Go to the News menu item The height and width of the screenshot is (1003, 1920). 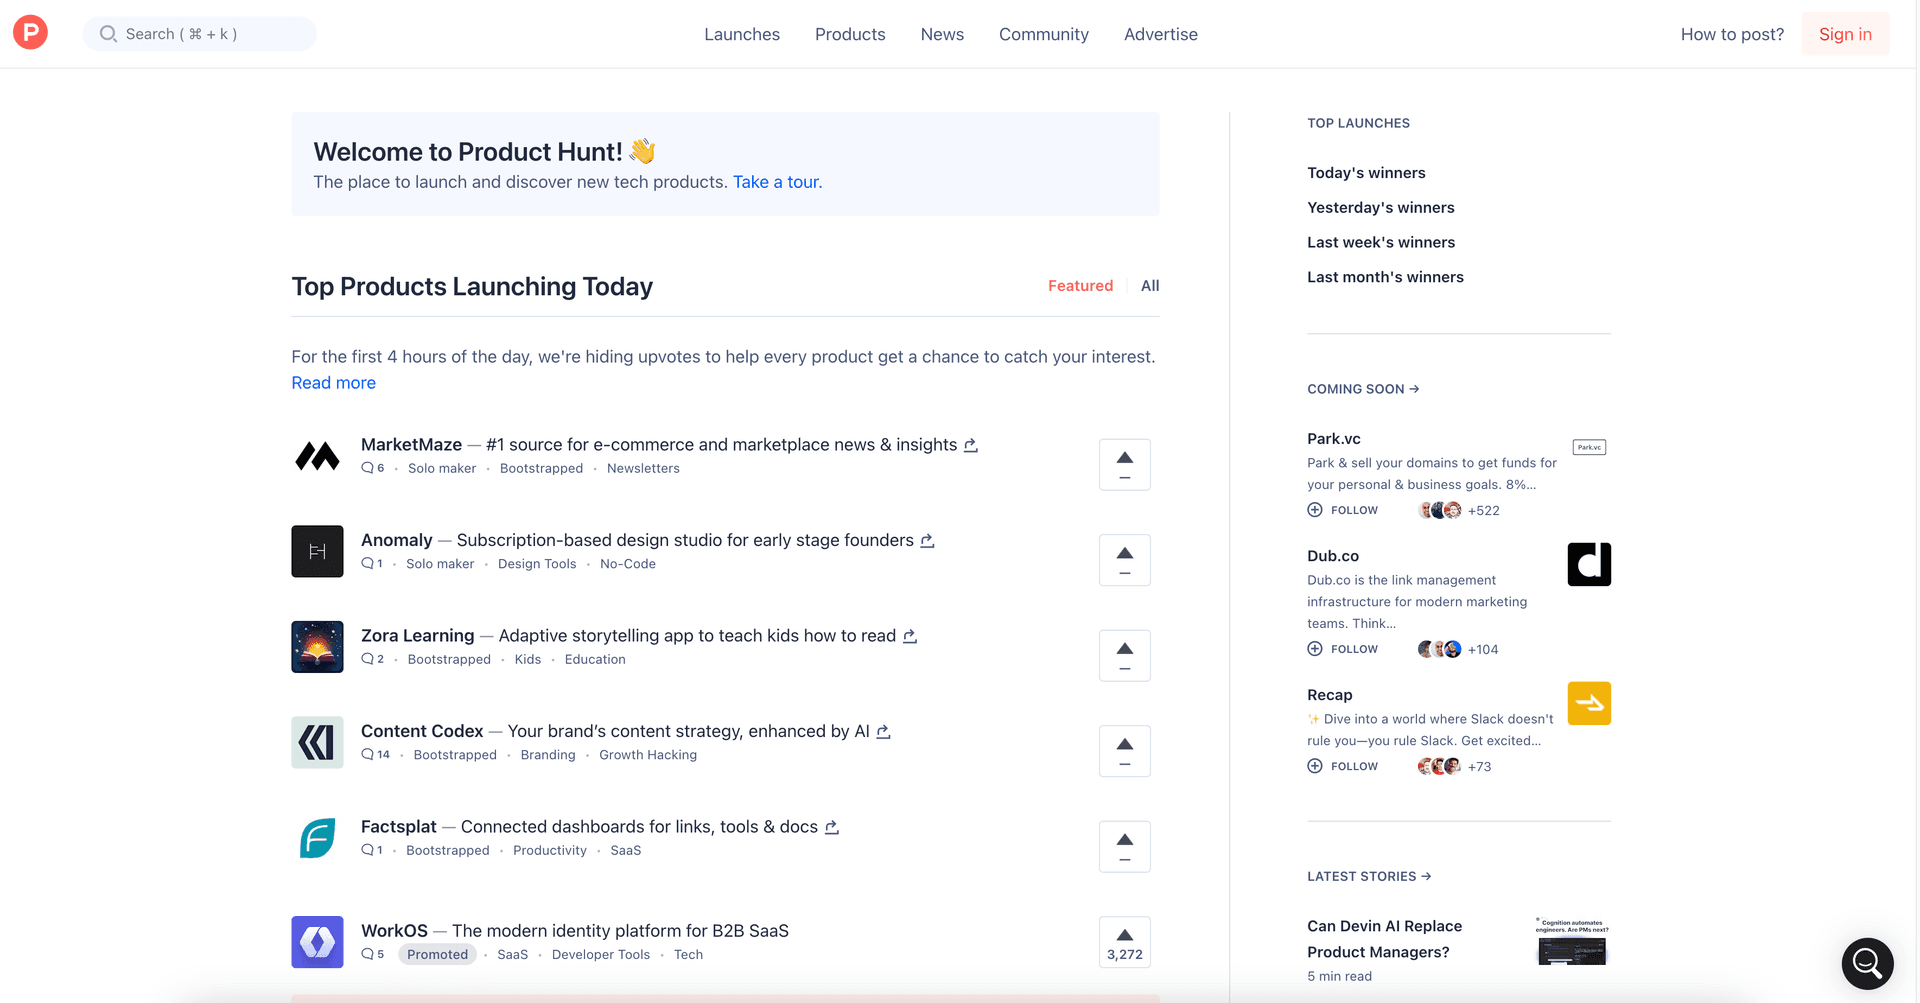coord(942,34)
